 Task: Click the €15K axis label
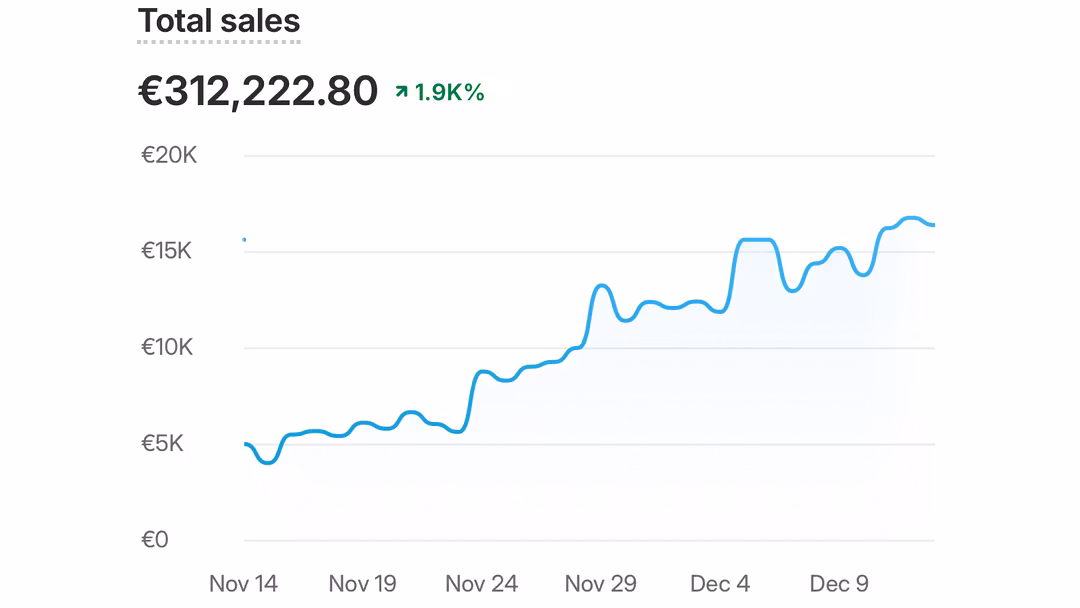pyautogui.click(x=166, y=251)
